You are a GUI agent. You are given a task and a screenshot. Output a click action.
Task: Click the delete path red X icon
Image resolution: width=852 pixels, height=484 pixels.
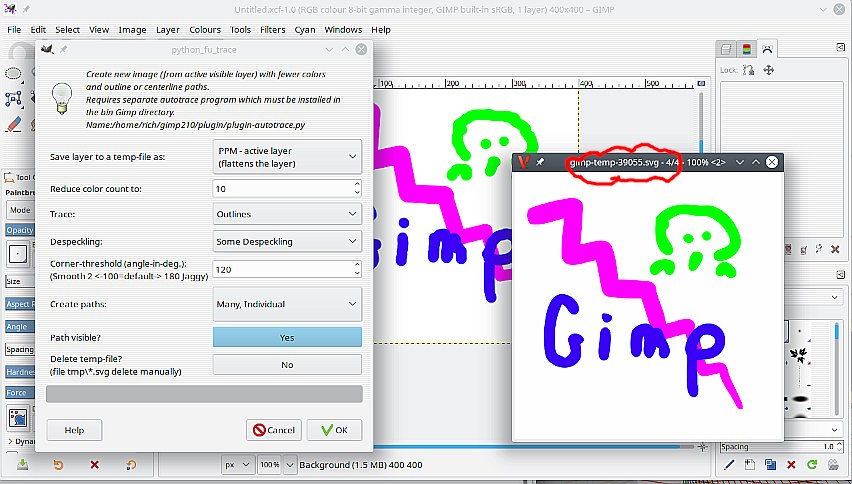(835, 249)
